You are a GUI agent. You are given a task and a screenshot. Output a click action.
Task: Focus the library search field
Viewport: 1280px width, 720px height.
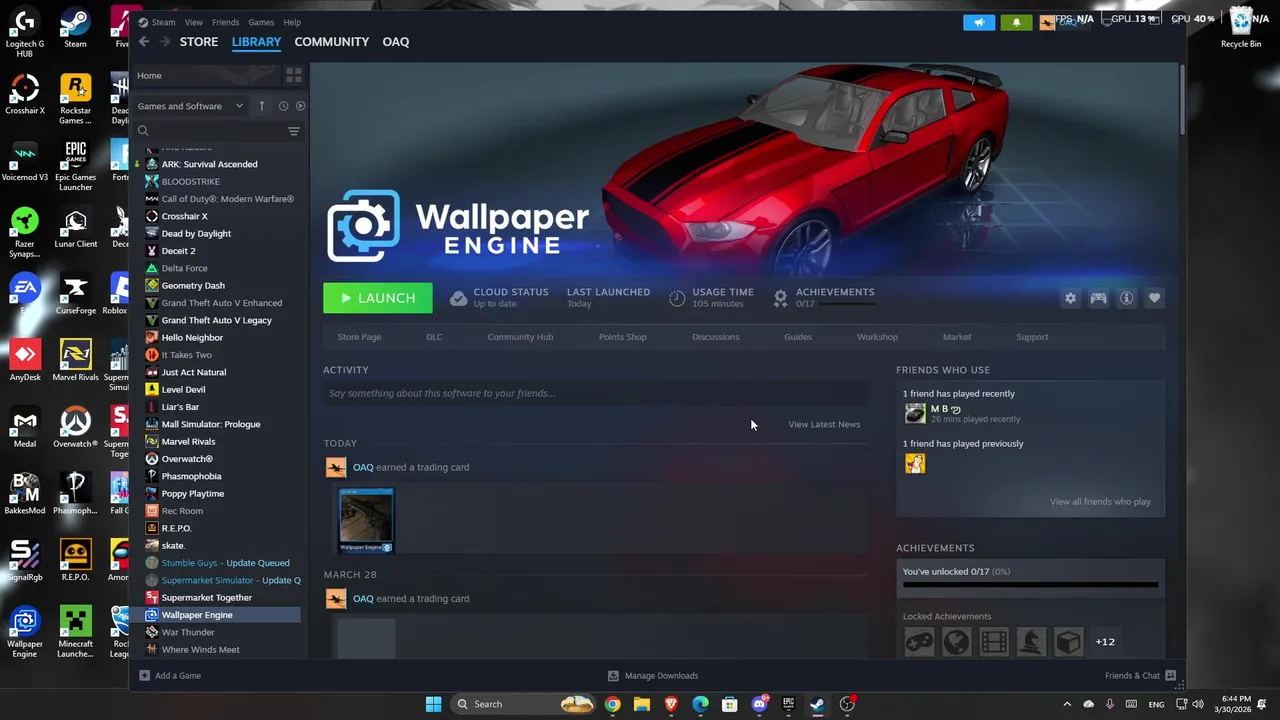tap(210, 131)
